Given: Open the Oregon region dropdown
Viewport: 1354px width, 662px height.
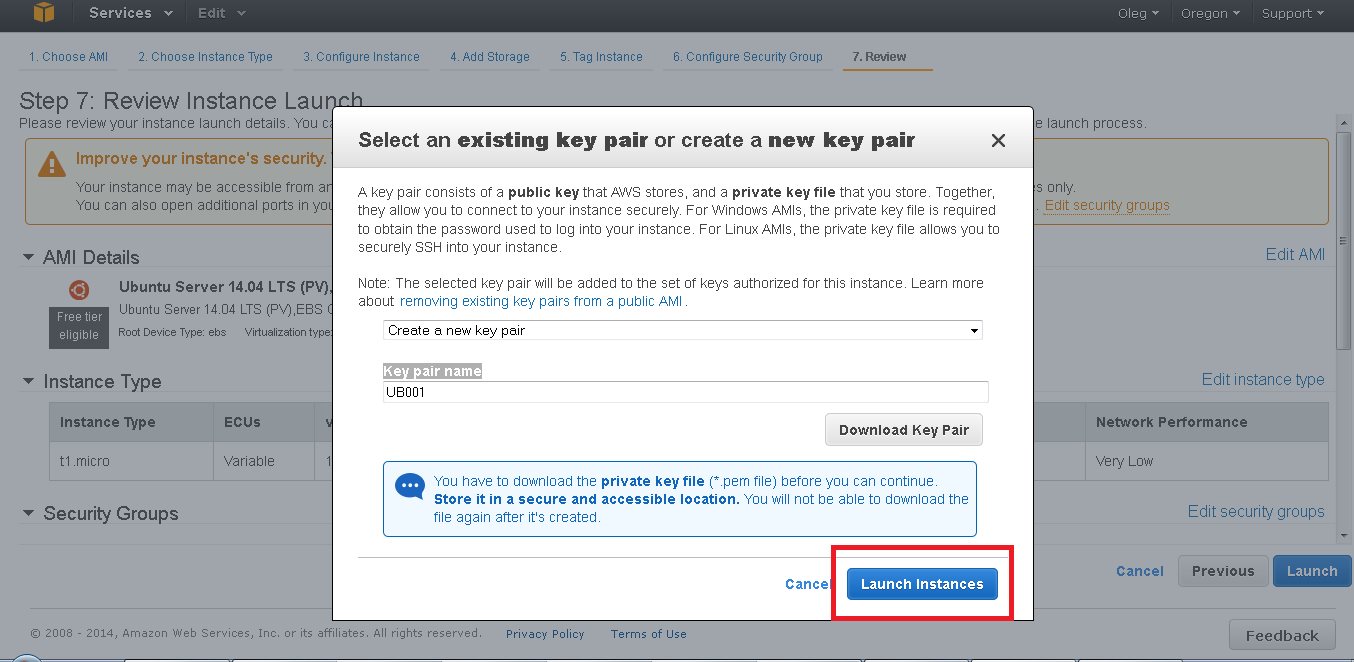Looking at the screenshot, I should 1210,13.
